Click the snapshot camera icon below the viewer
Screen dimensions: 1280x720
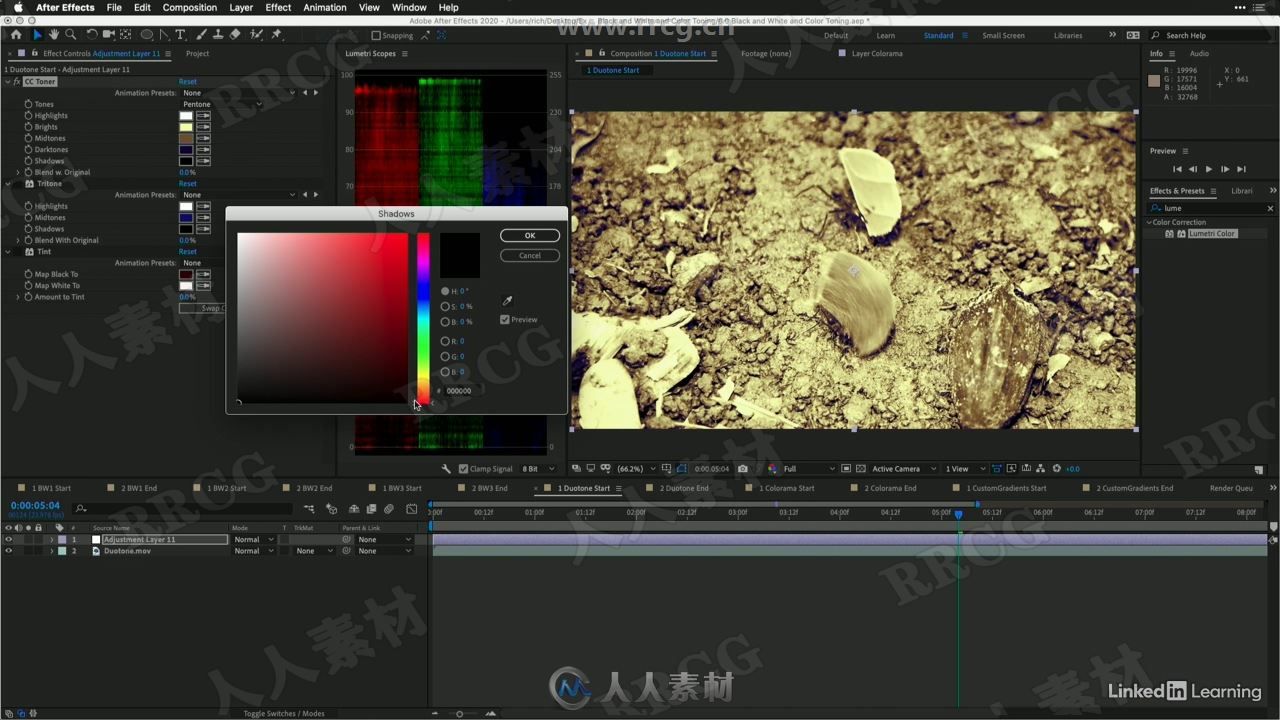742,468
